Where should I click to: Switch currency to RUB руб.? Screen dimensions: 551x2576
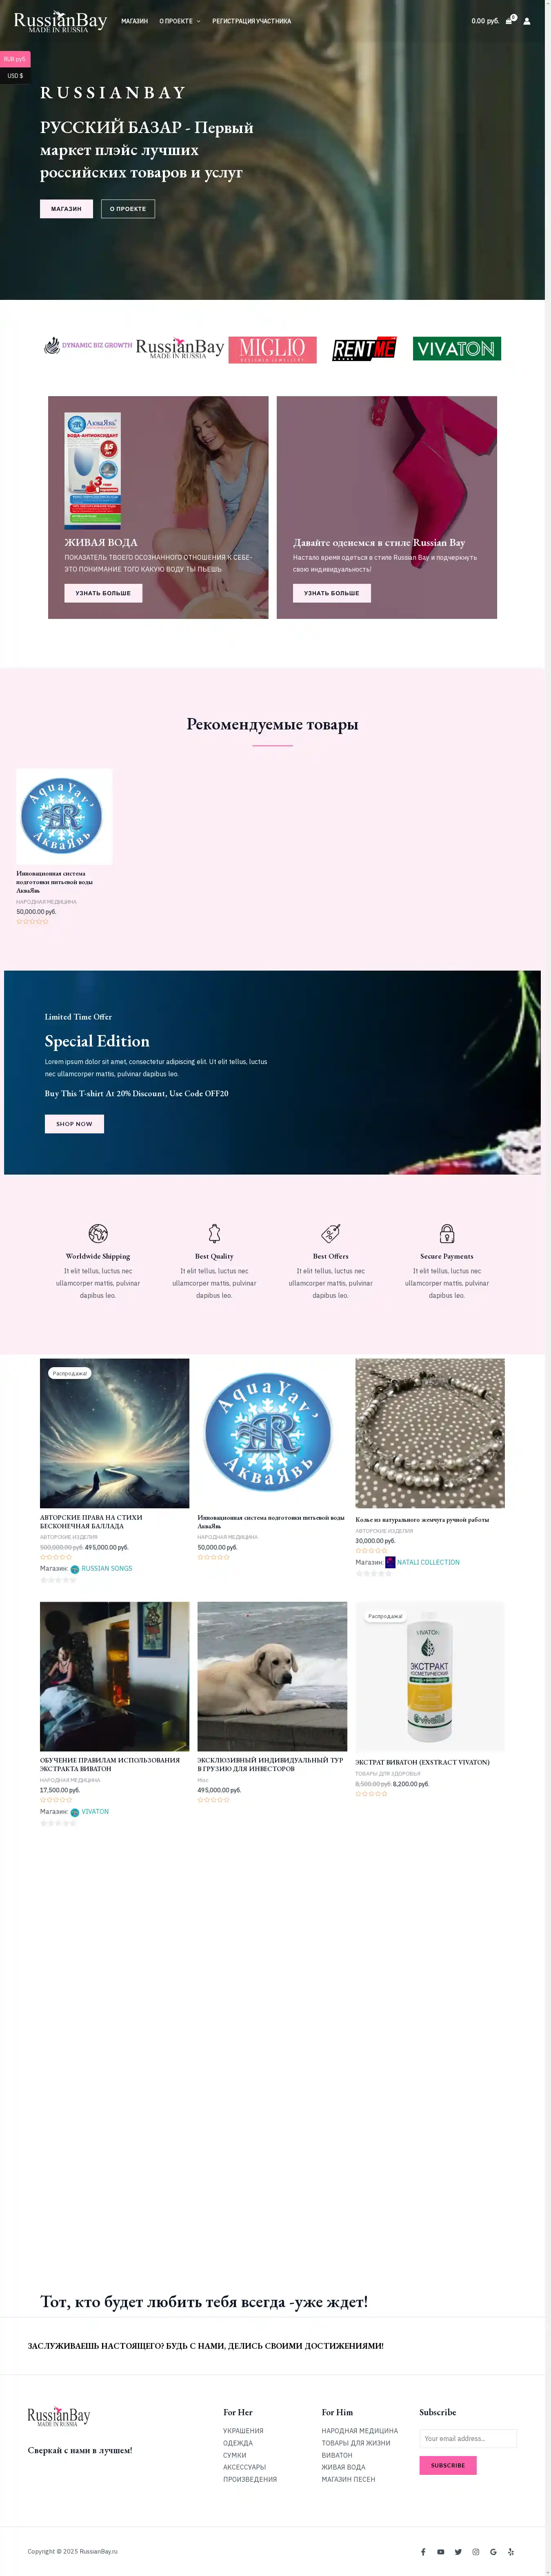coord(15,59)
